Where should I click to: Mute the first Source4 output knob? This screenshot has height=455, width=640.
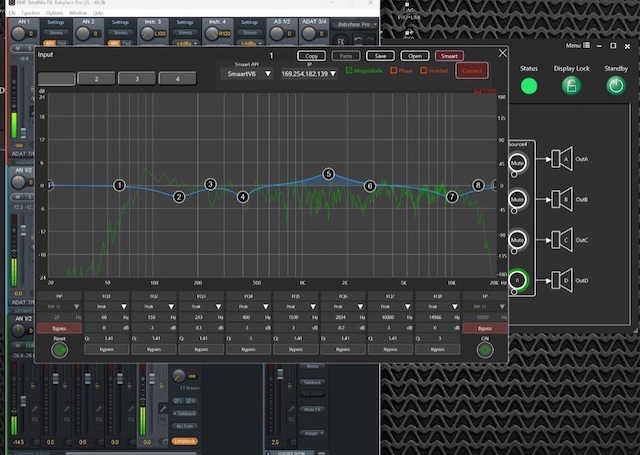[517, 161]
